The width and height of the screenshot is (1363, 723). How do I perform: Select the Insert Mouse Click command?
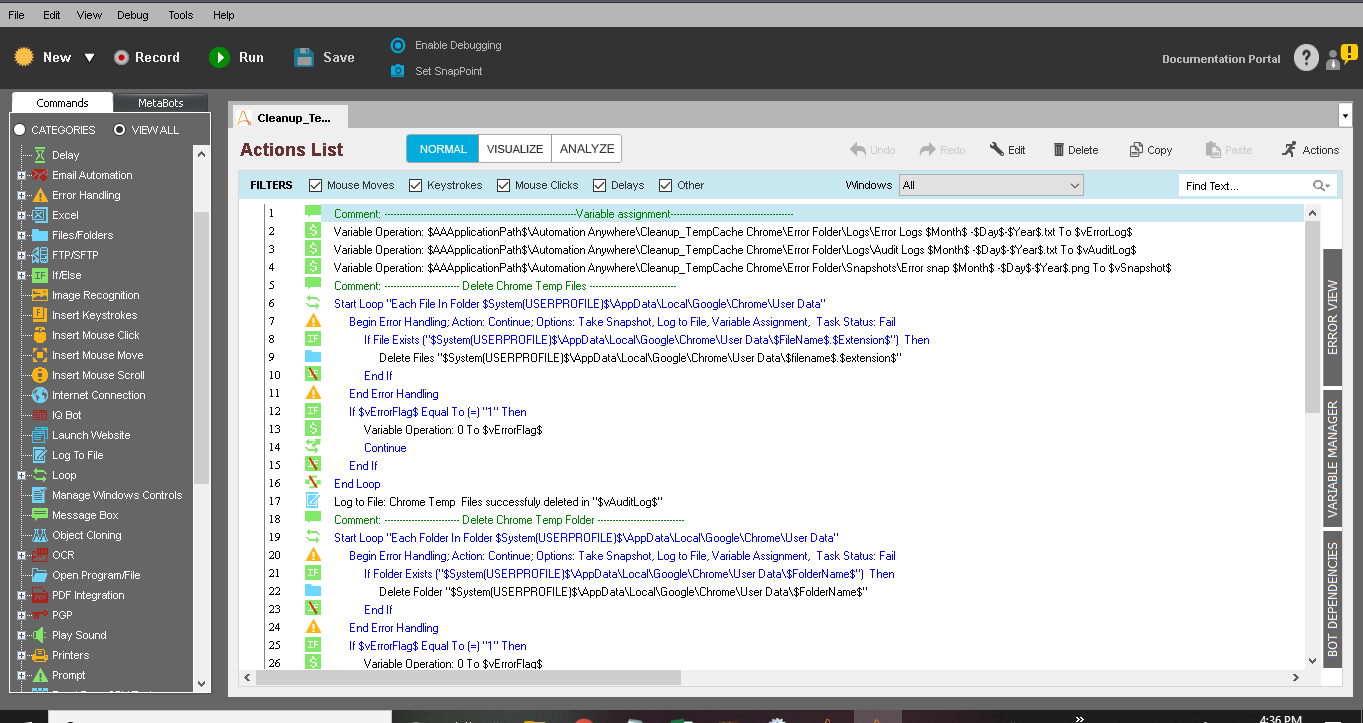point(95,335)
